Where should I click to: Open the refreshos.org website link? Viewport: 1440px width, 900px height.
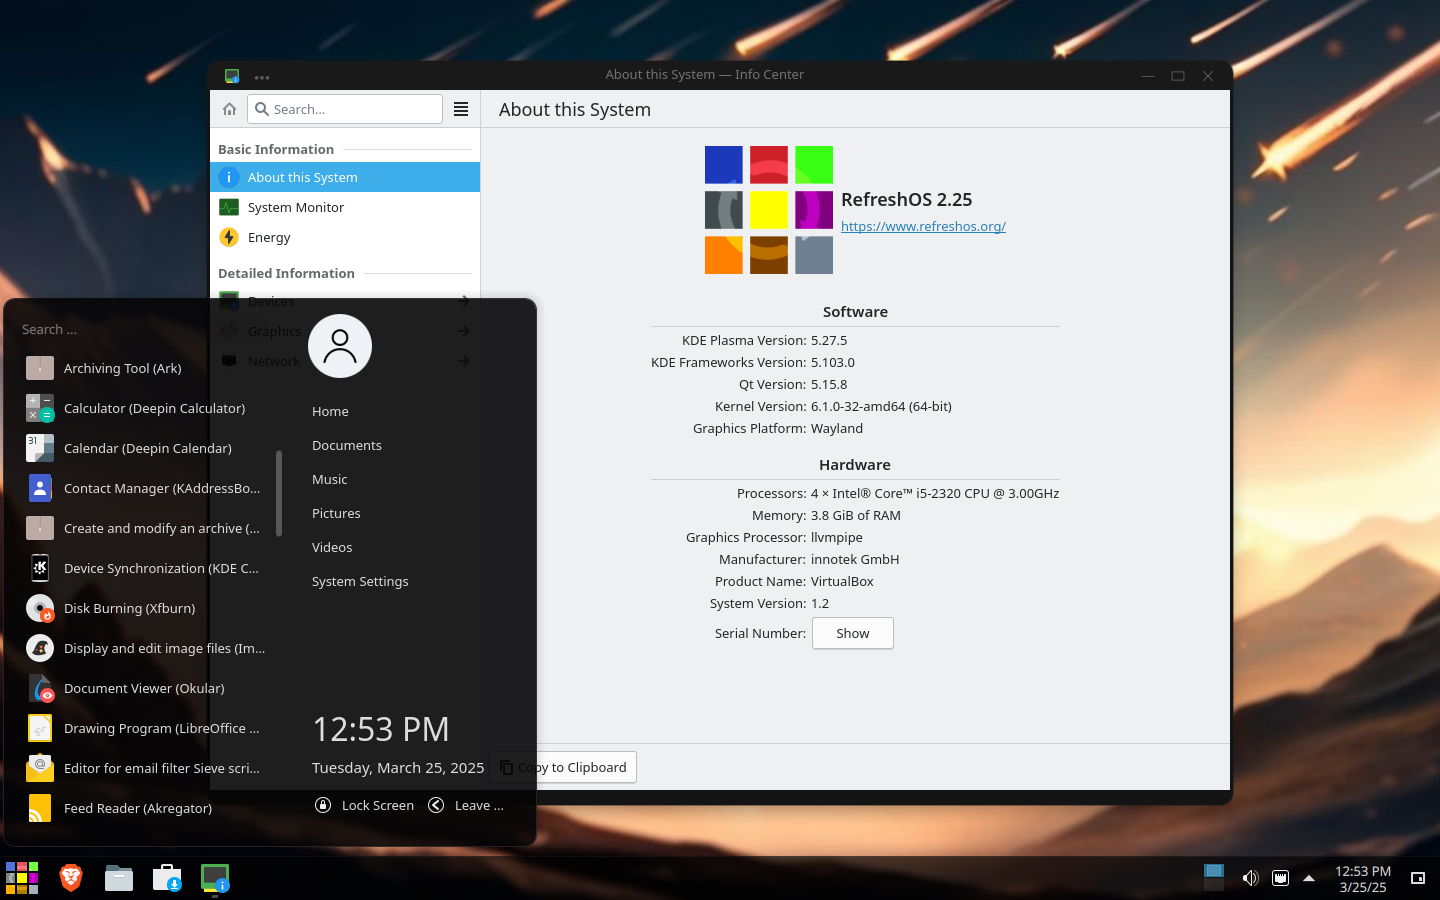[x=923, y=226]
